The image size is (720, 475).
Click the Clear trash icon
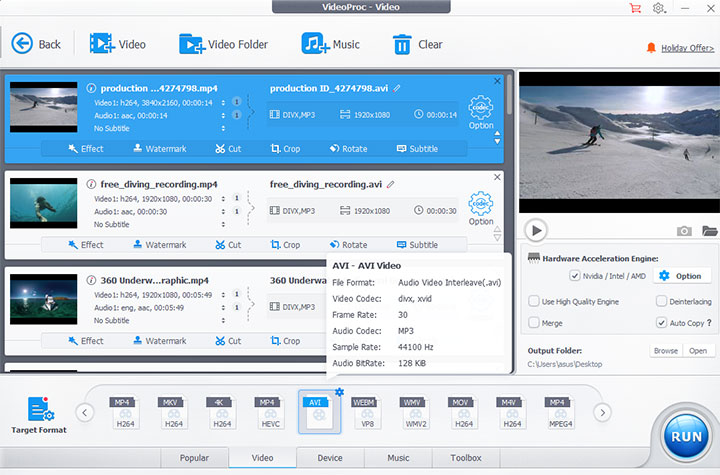click(x=402, y=44)
